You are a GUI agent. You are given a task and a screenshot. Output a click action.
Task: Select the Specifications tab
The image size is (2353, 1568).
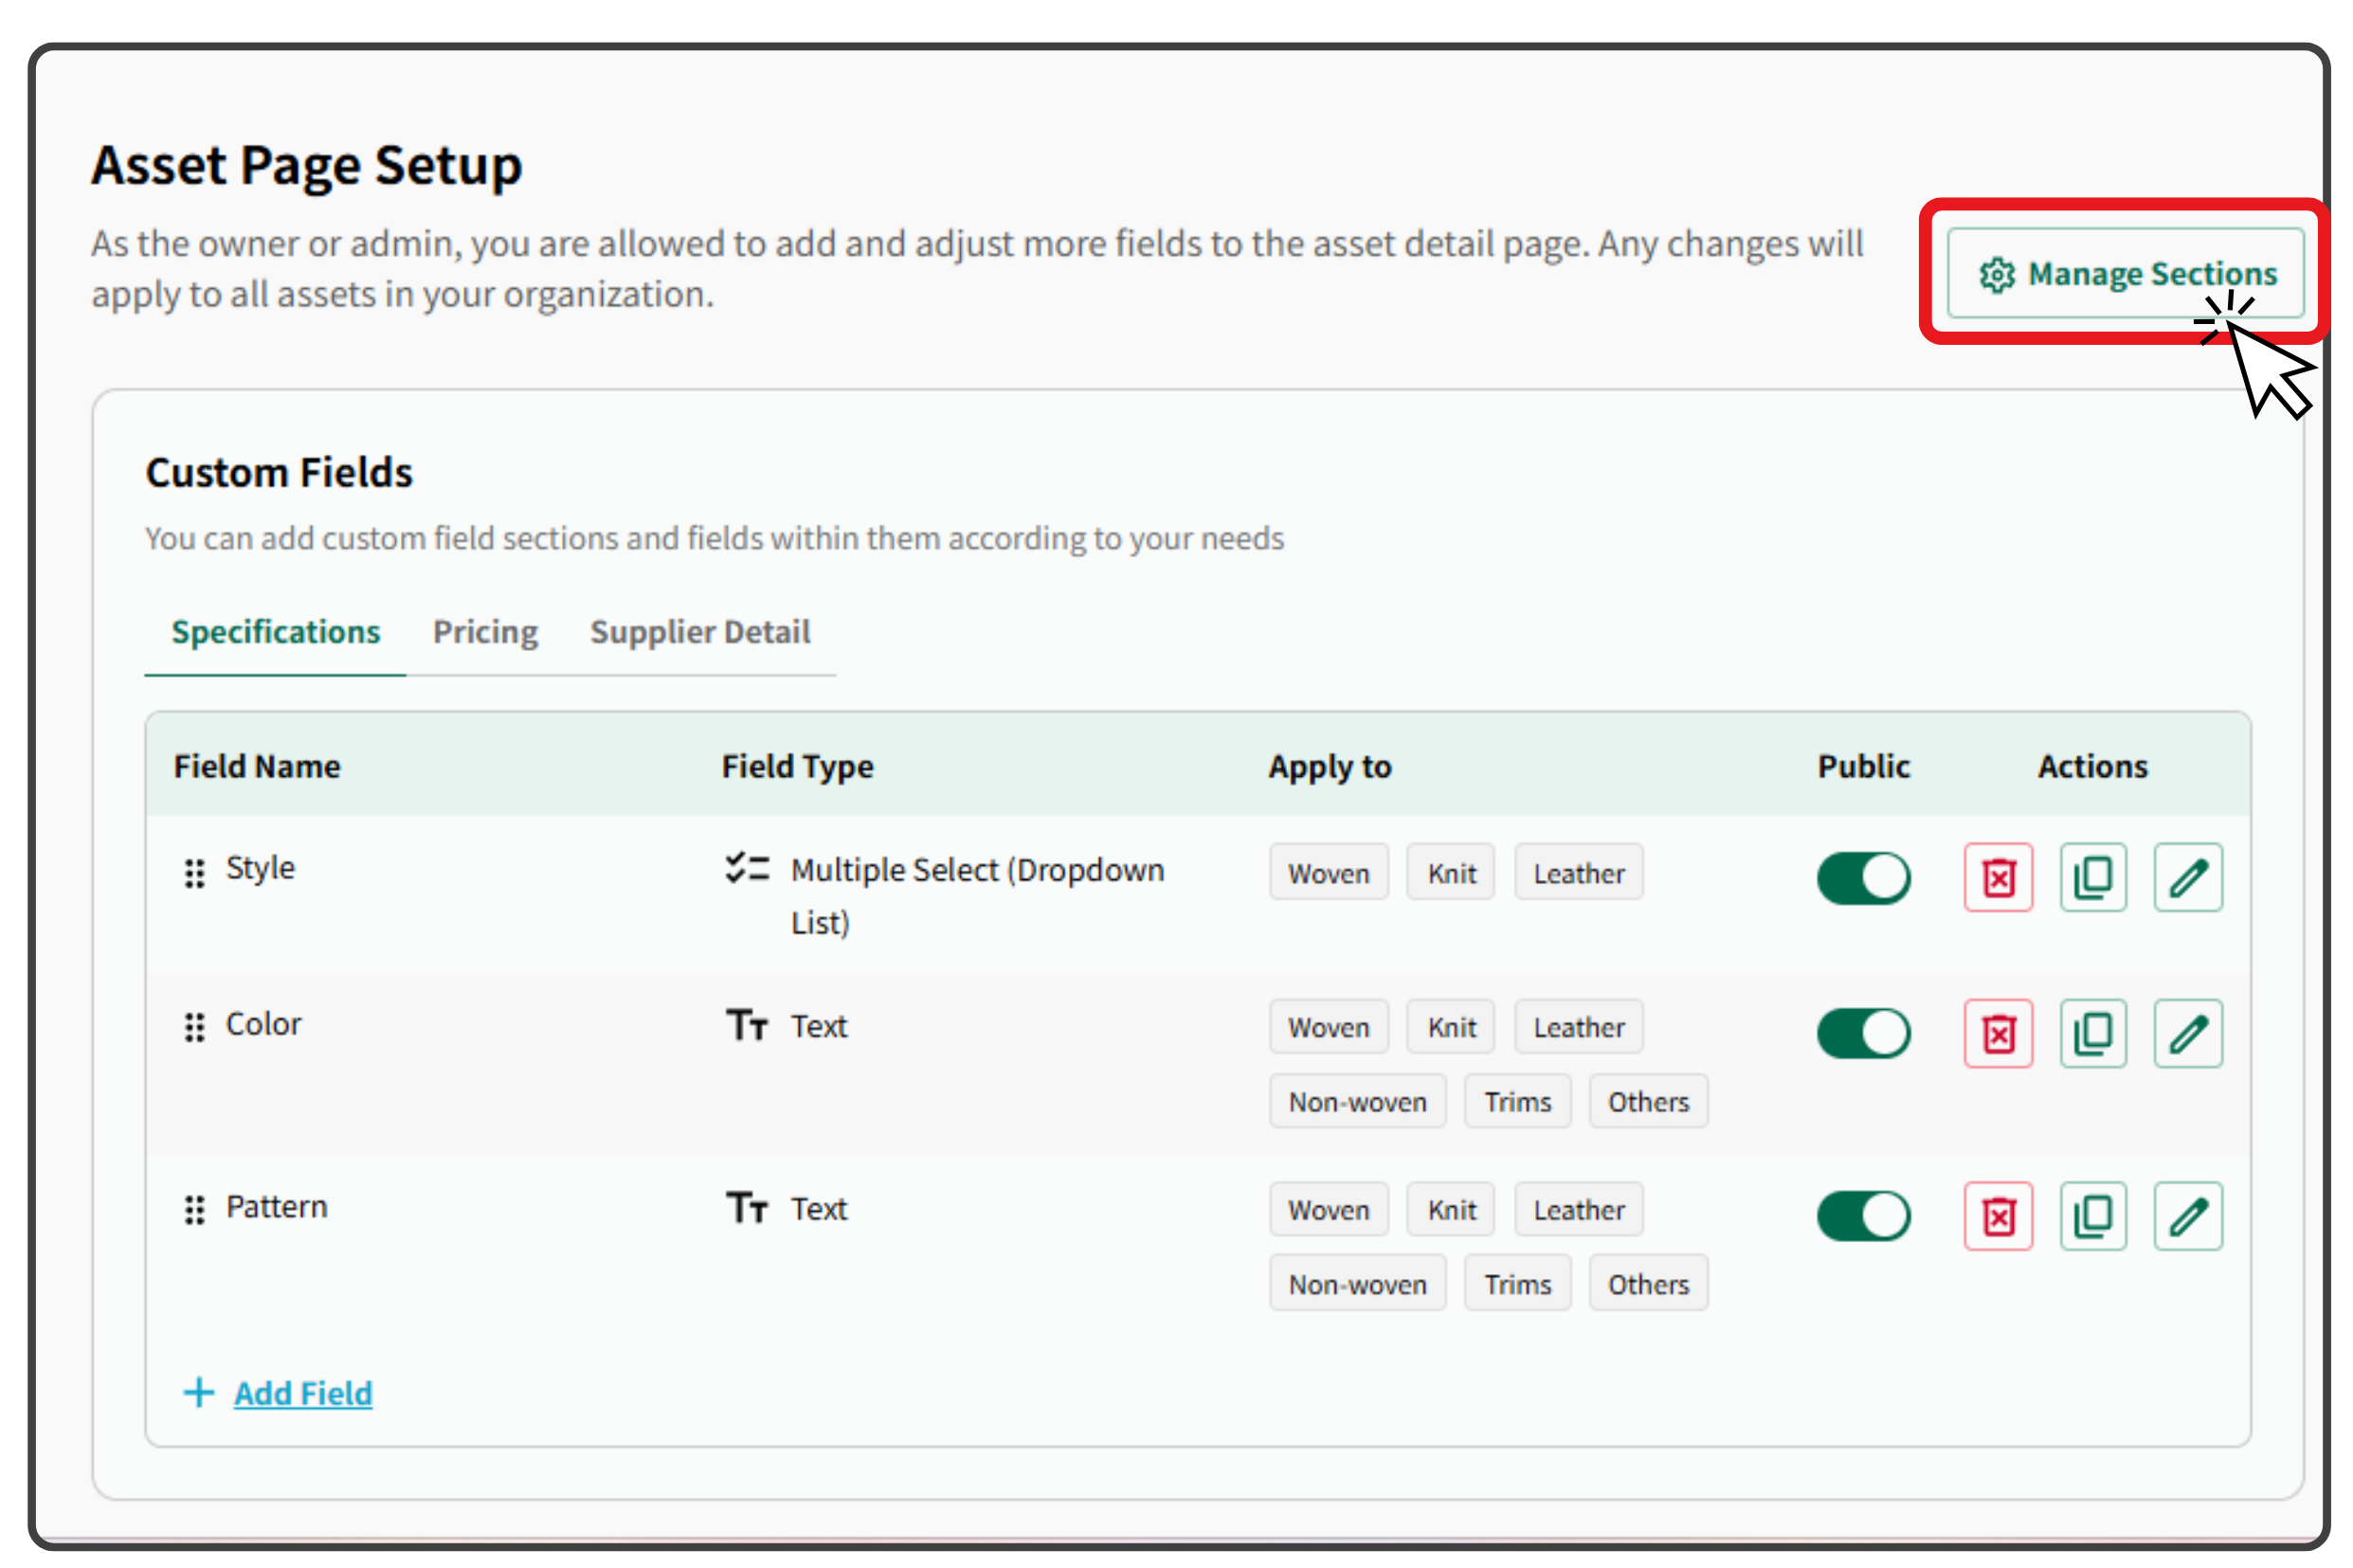pos(275,632)
